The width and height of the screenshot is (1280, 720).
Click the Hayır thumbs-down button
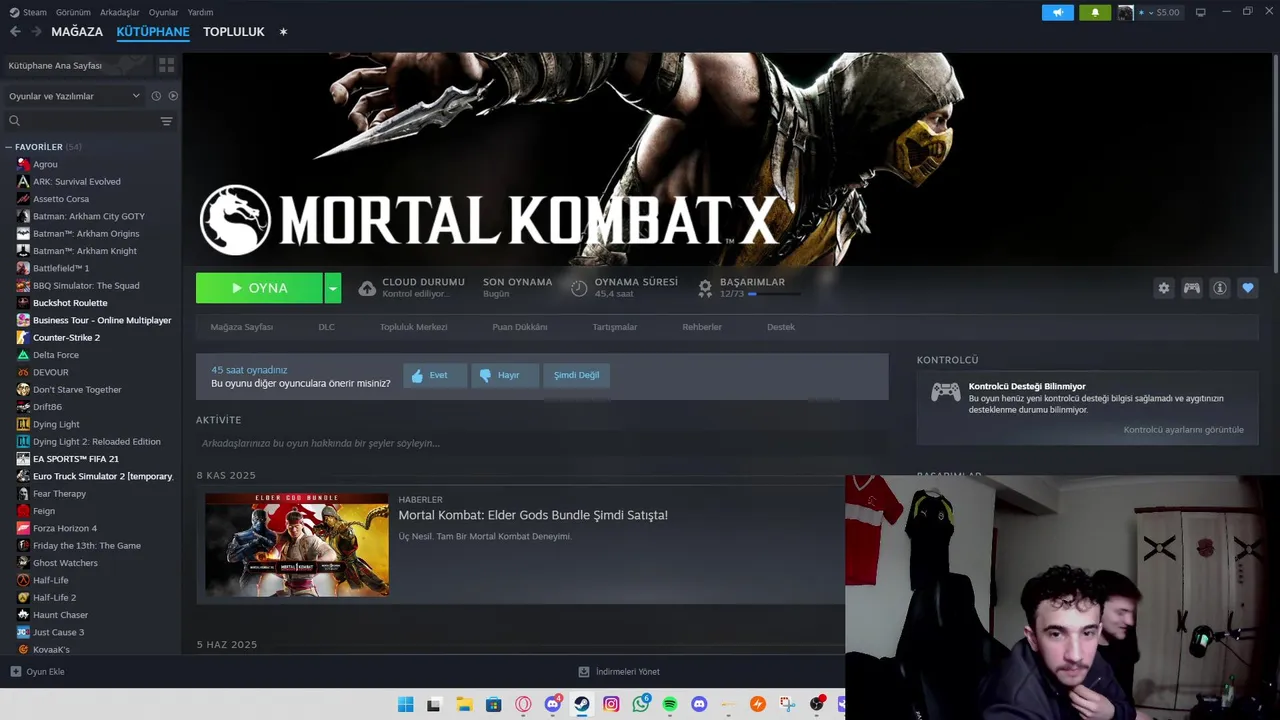[x=504, y=375]
